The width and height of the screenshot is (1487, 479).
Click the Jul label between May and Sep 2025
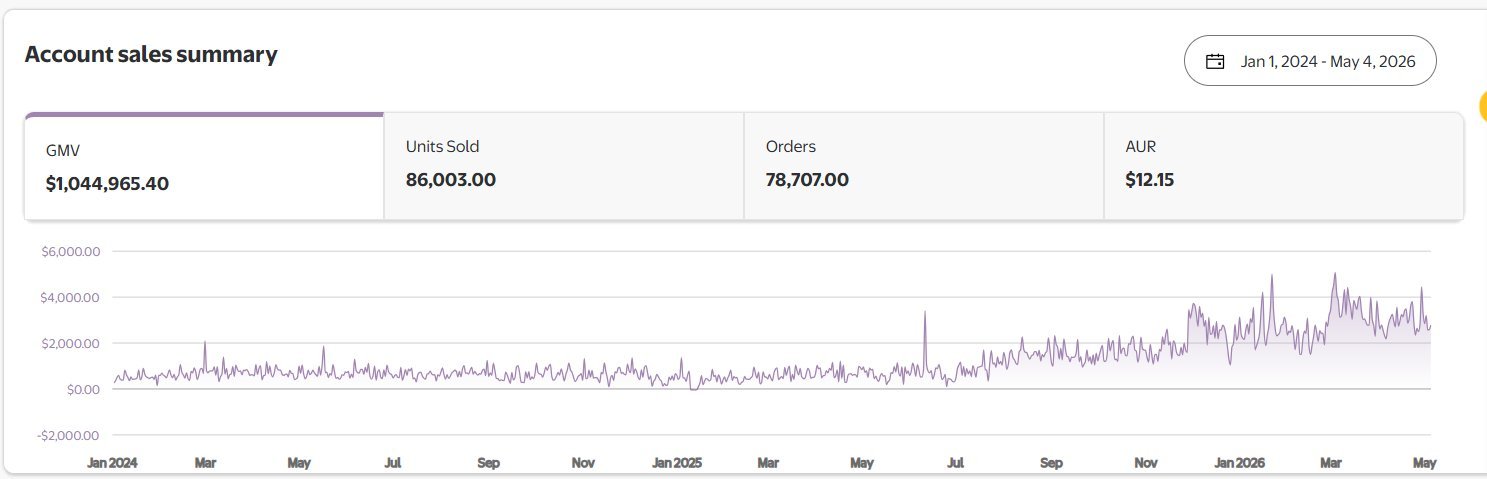click(x=956, y=463)
